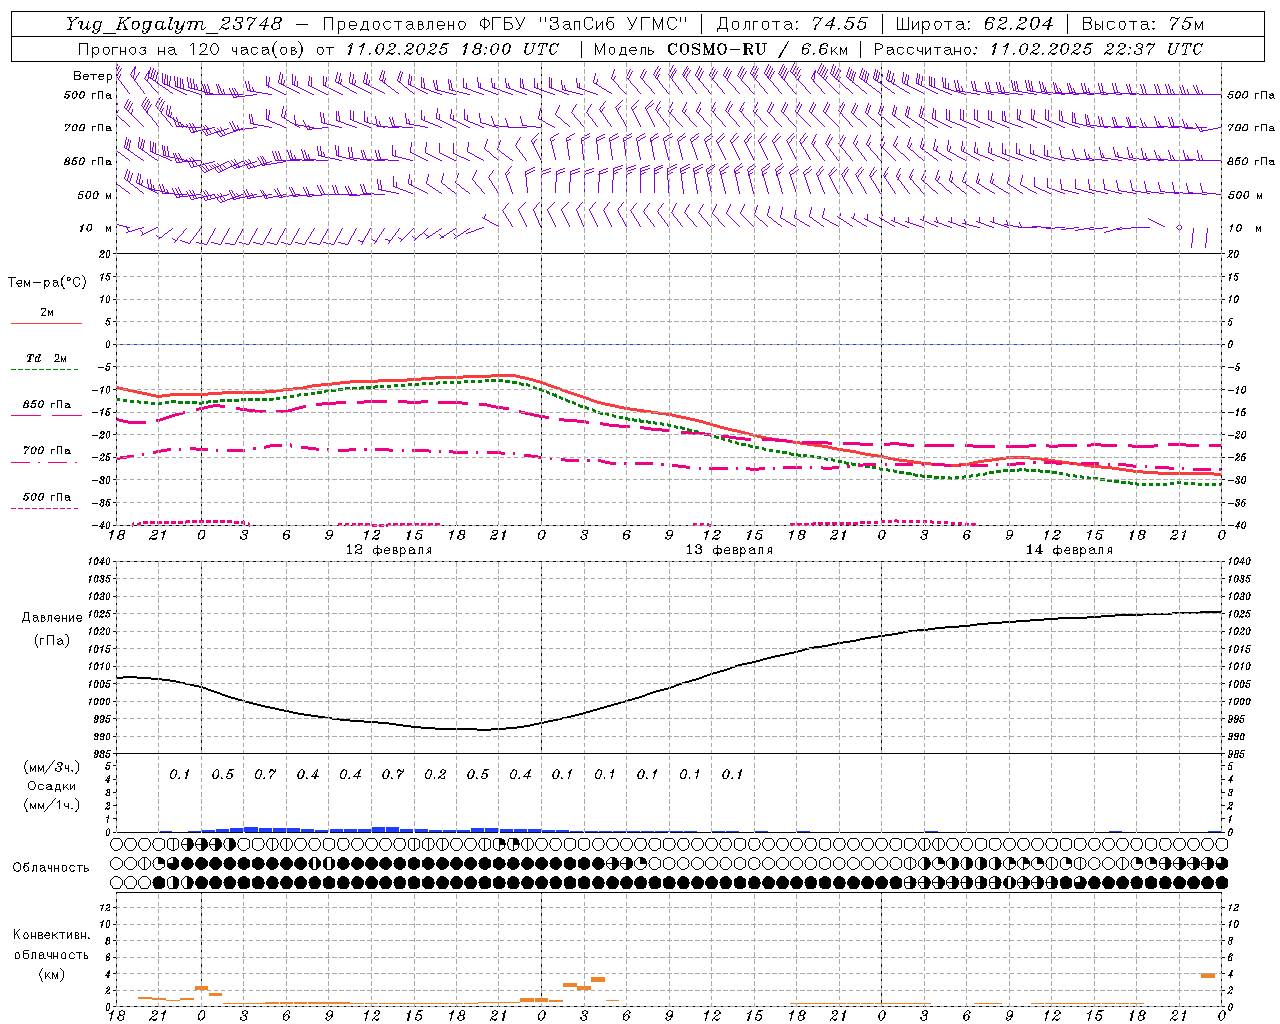Click the Модель COSMO-RU / 6.6км text
Image resolution: width=1280 pixels, height=1024 pixels.
(x=721, y=49)
